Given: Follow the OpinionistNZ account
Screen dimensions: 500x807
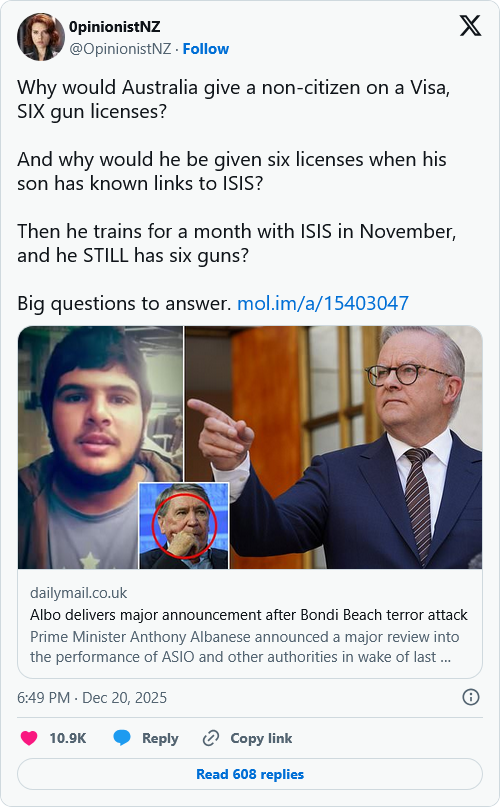Looking at the screenshot, I should [206, 49].
